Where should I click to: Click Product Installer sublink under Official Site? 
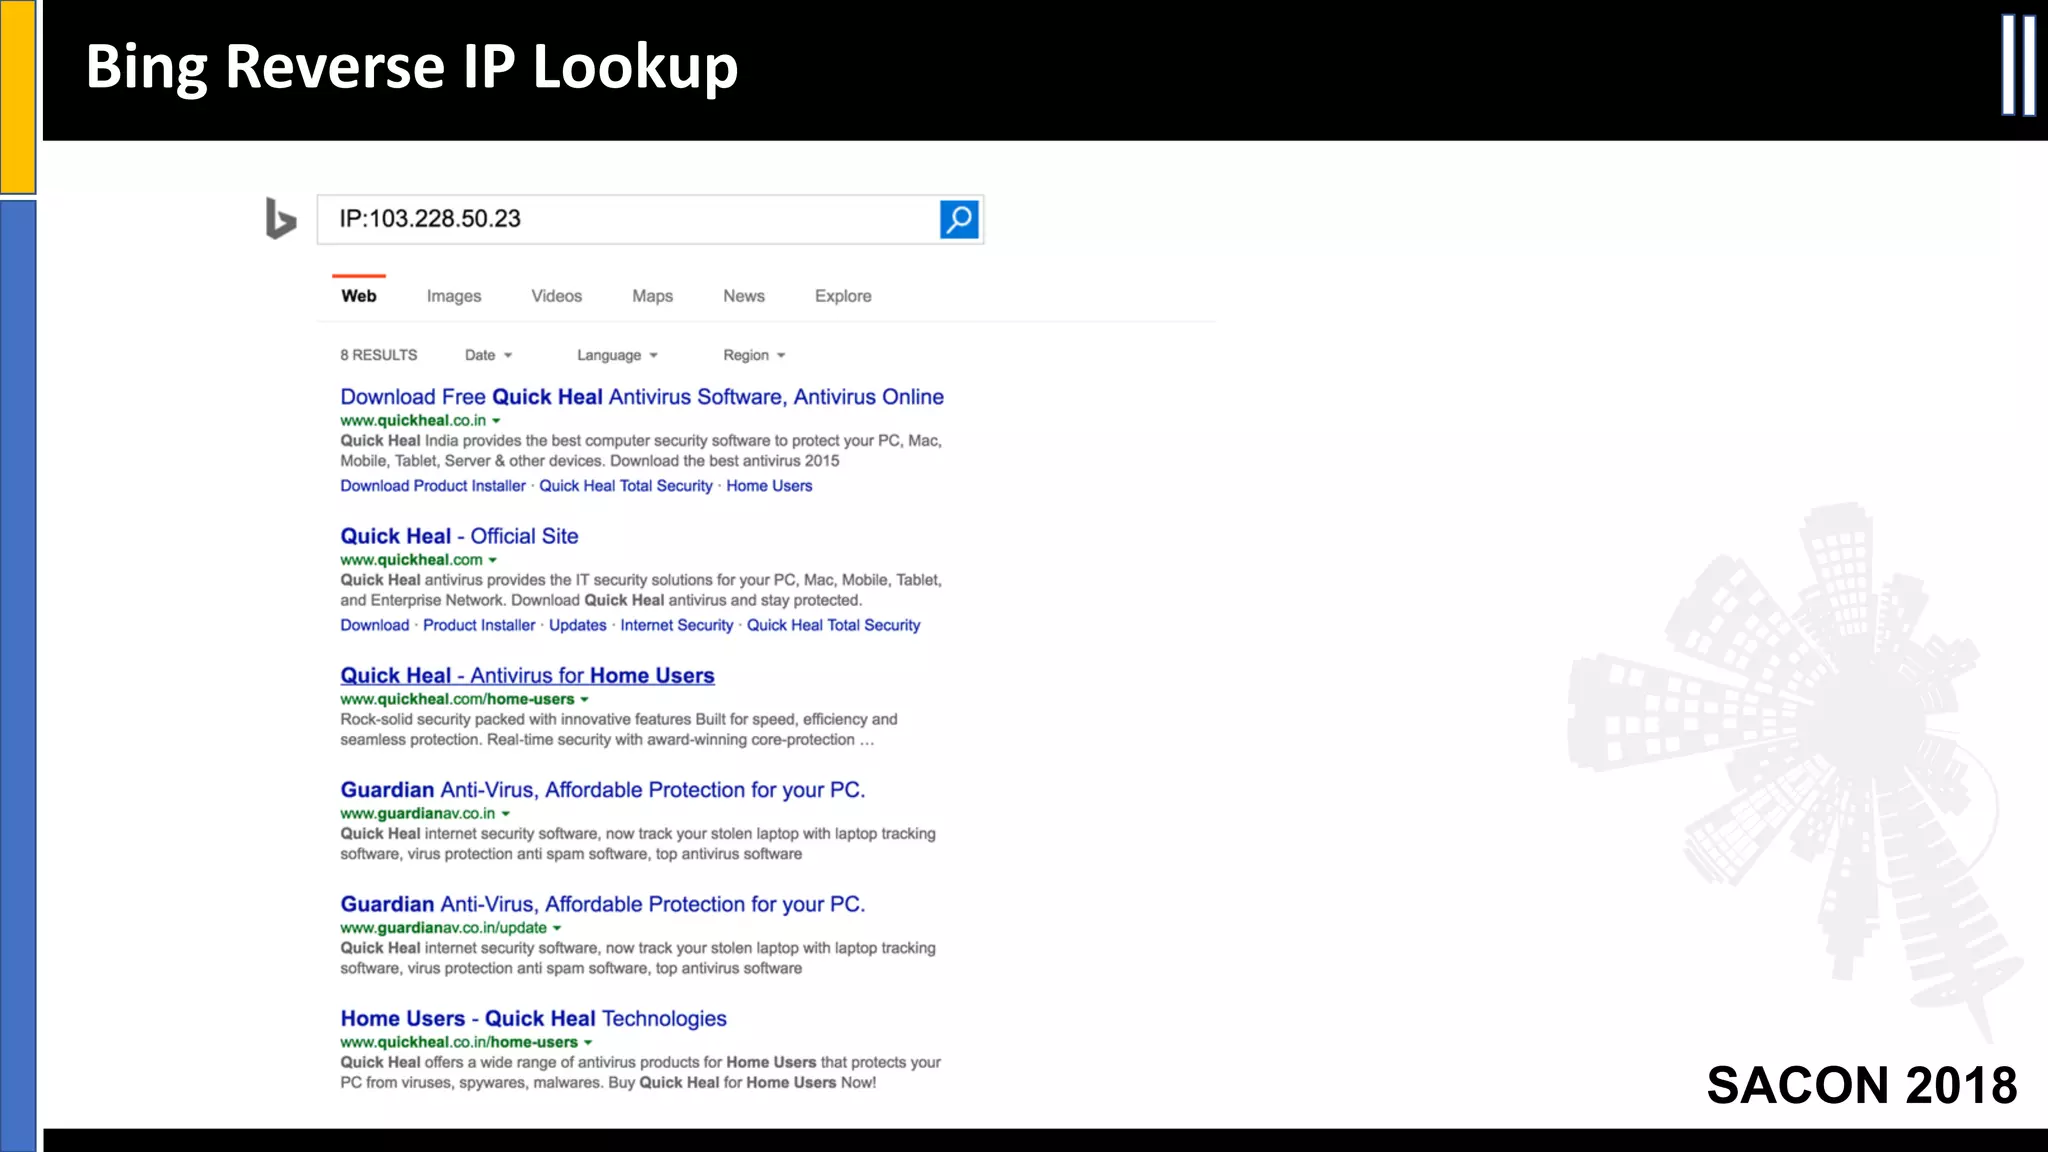point(479,625)
